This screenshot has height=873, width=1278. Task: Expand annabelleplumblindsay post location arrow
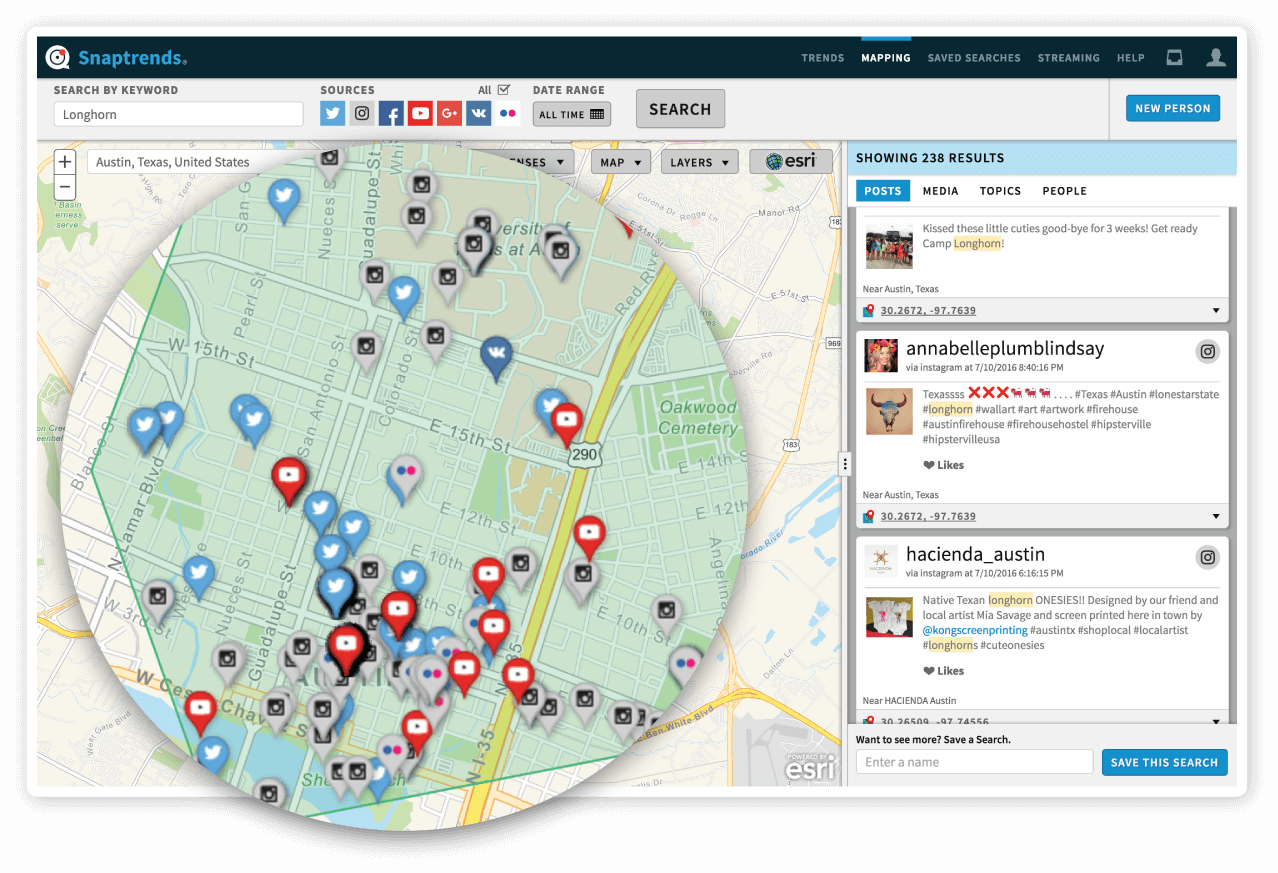click(x=1216, y=517)
